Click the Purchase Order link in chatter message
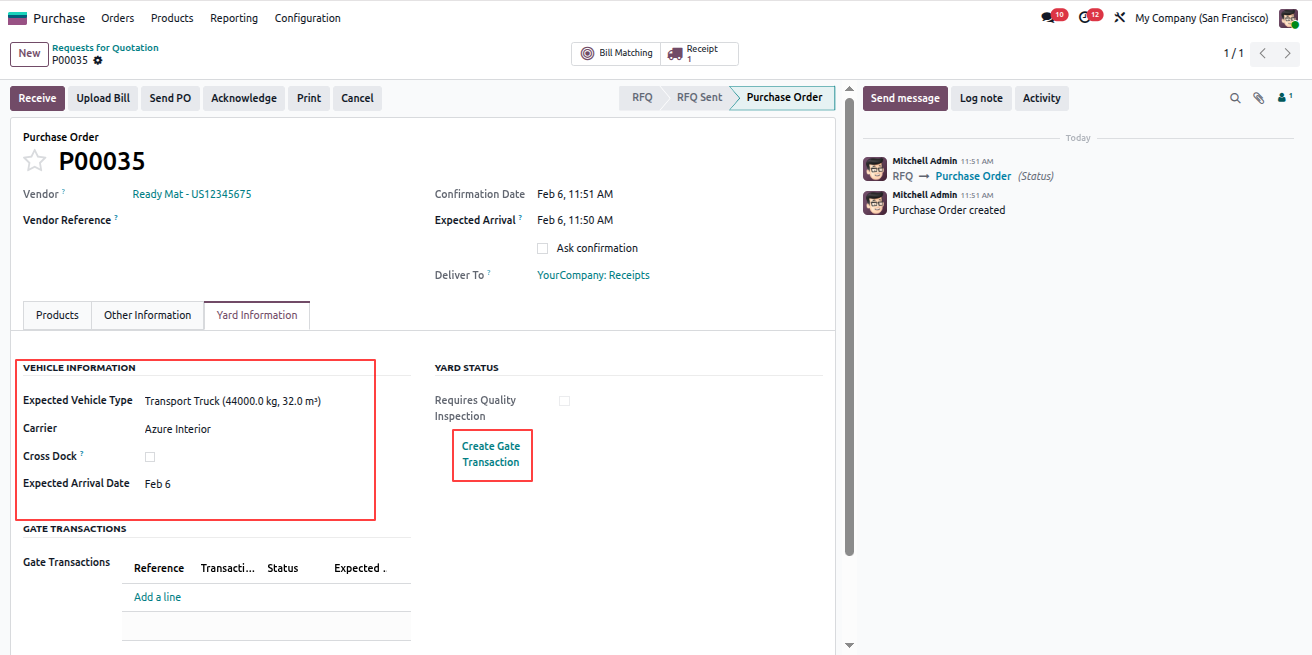Screen dimensions: 1312x655 point(973,176)
